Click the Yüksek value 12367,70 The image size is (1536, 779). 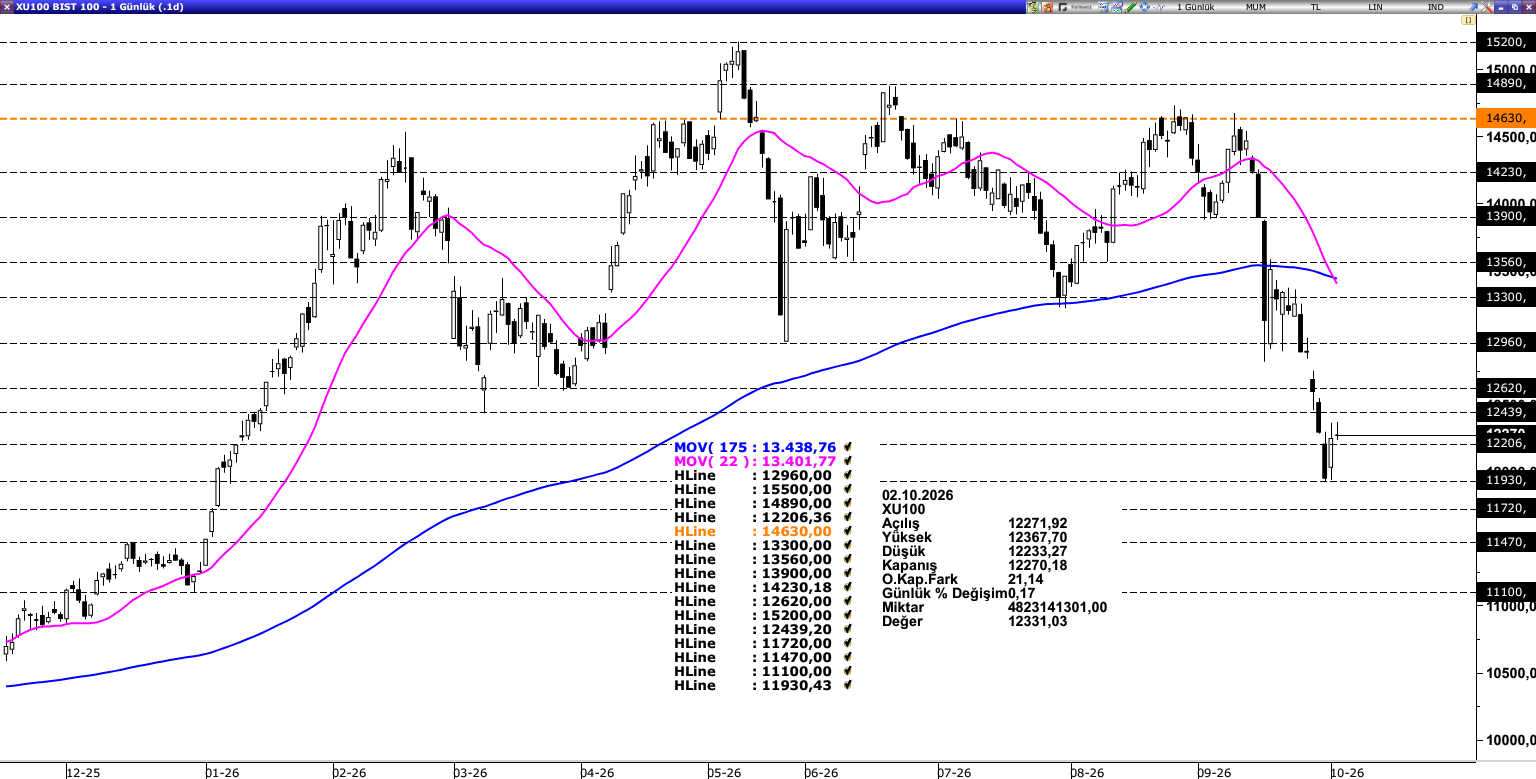1039,537
